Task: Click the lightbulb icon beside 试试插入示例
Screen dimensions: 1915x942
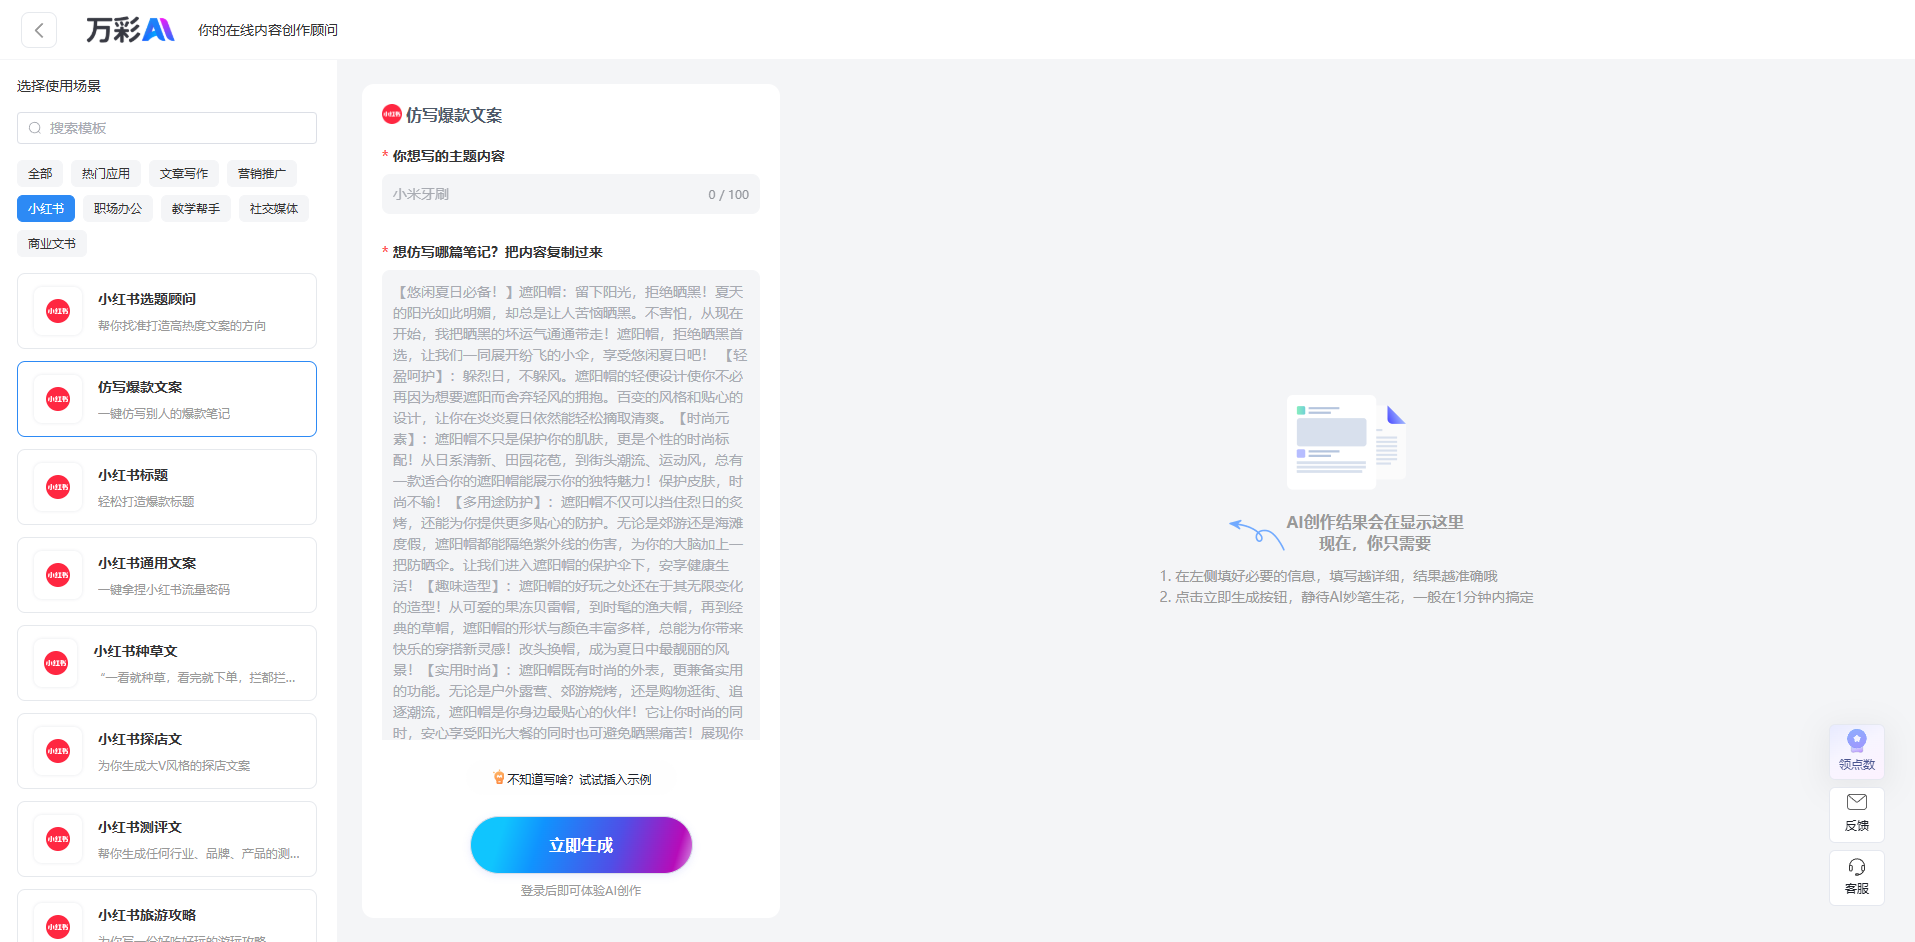Action: point(499,778)
